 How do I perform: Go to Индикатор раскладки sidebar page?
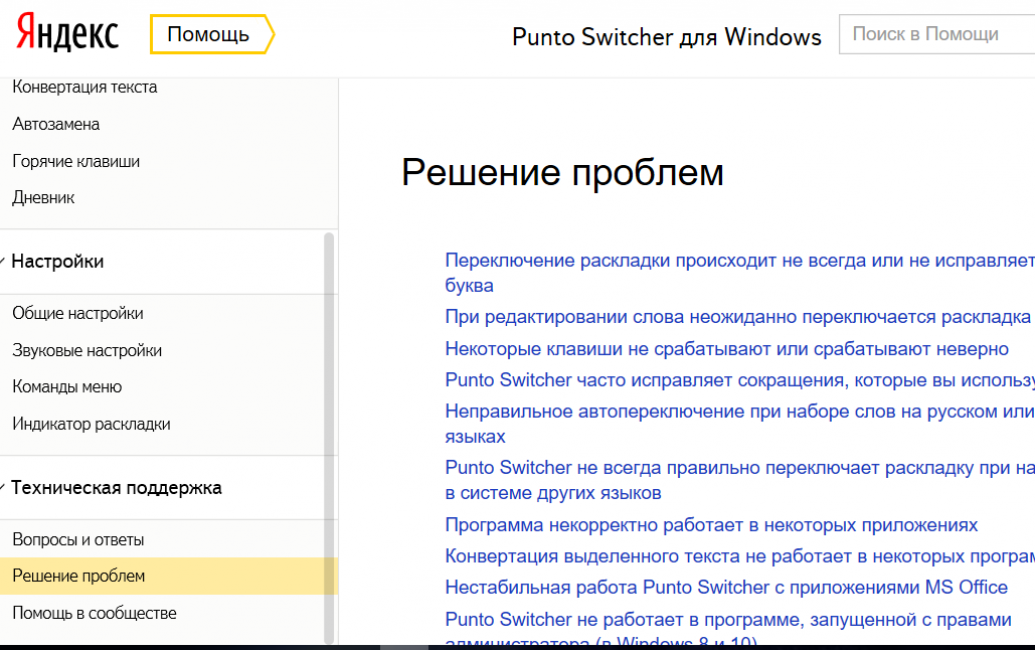tap(92, 424)
